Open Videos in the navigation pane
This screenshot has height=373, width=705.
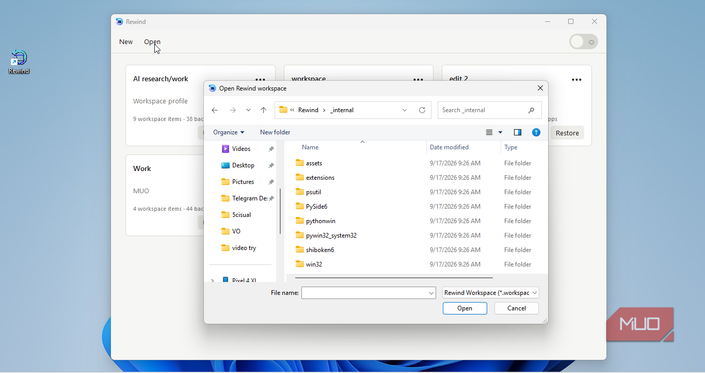tap(241, 149)
